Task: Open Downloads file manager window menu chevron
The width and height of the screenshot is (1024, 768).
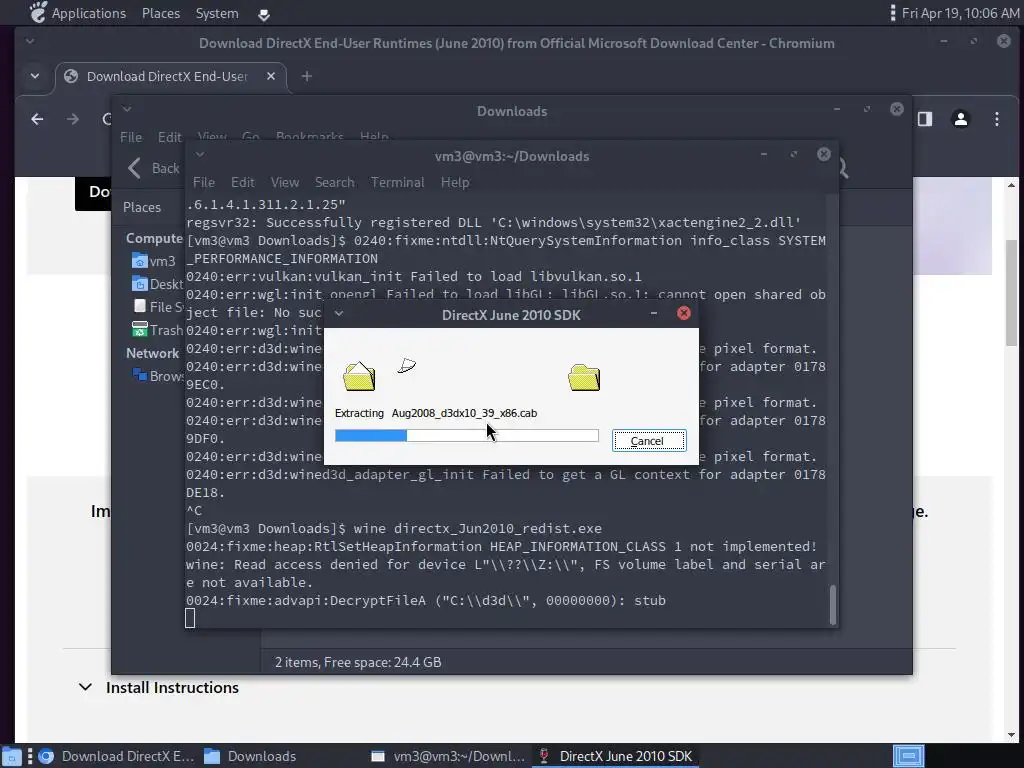Action: (x=127, y=109)
